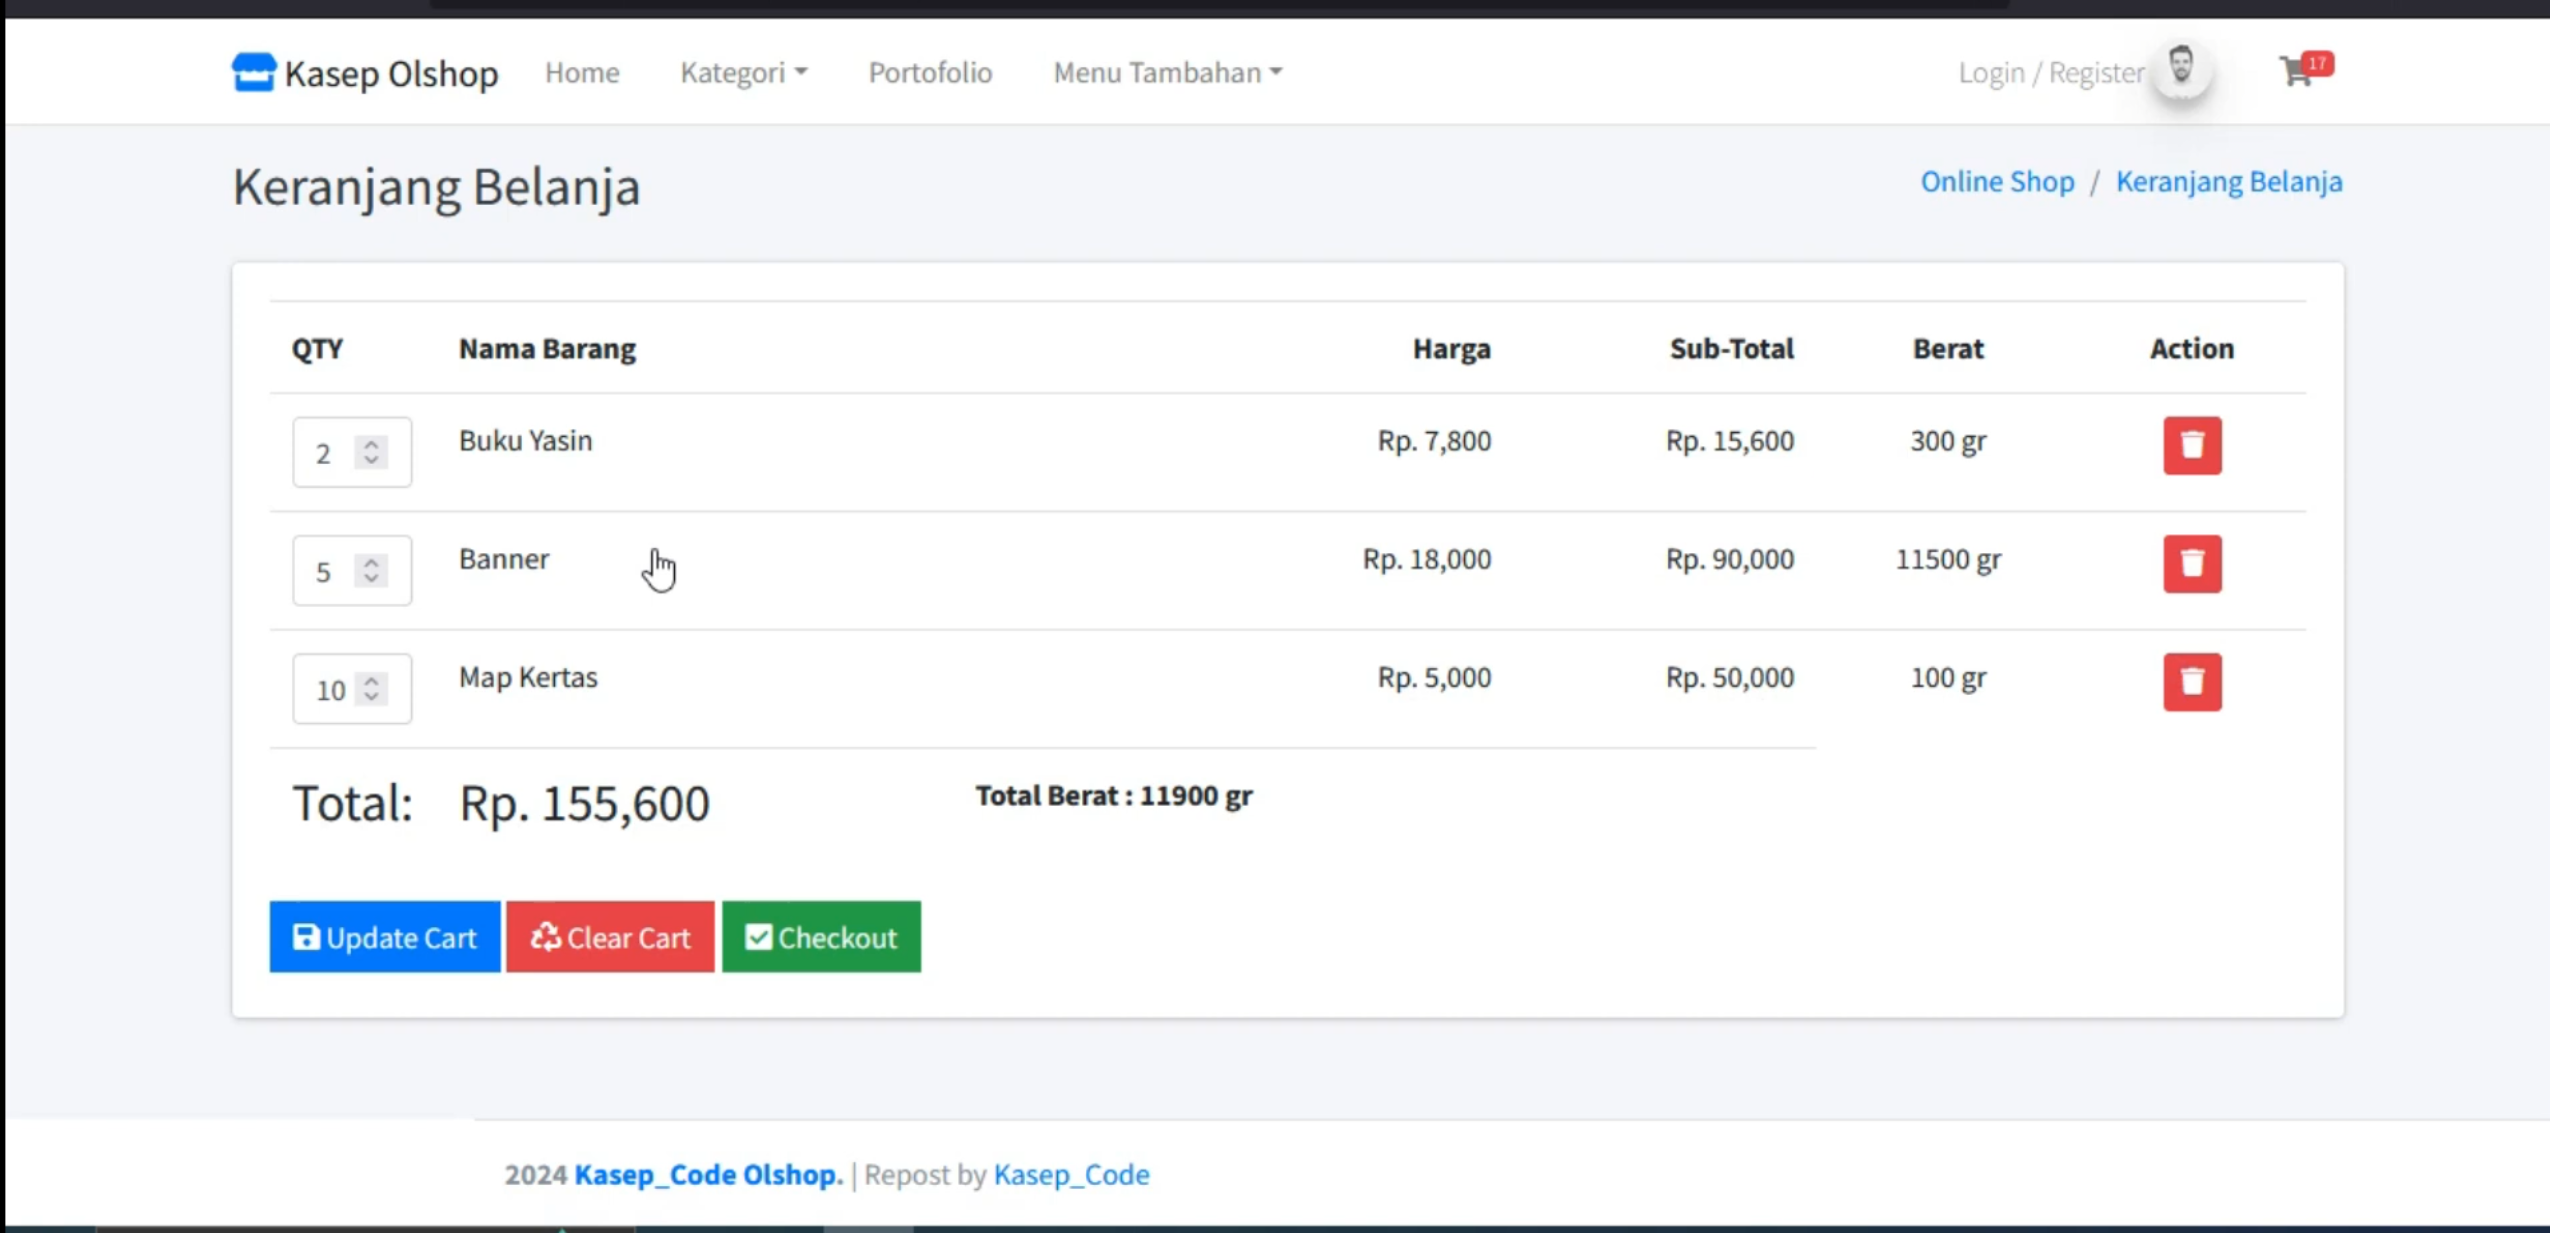Click the Rp. 50,000 sub-total cell
Viewport: 2550px width, 1233px height.
point(1729,677)
